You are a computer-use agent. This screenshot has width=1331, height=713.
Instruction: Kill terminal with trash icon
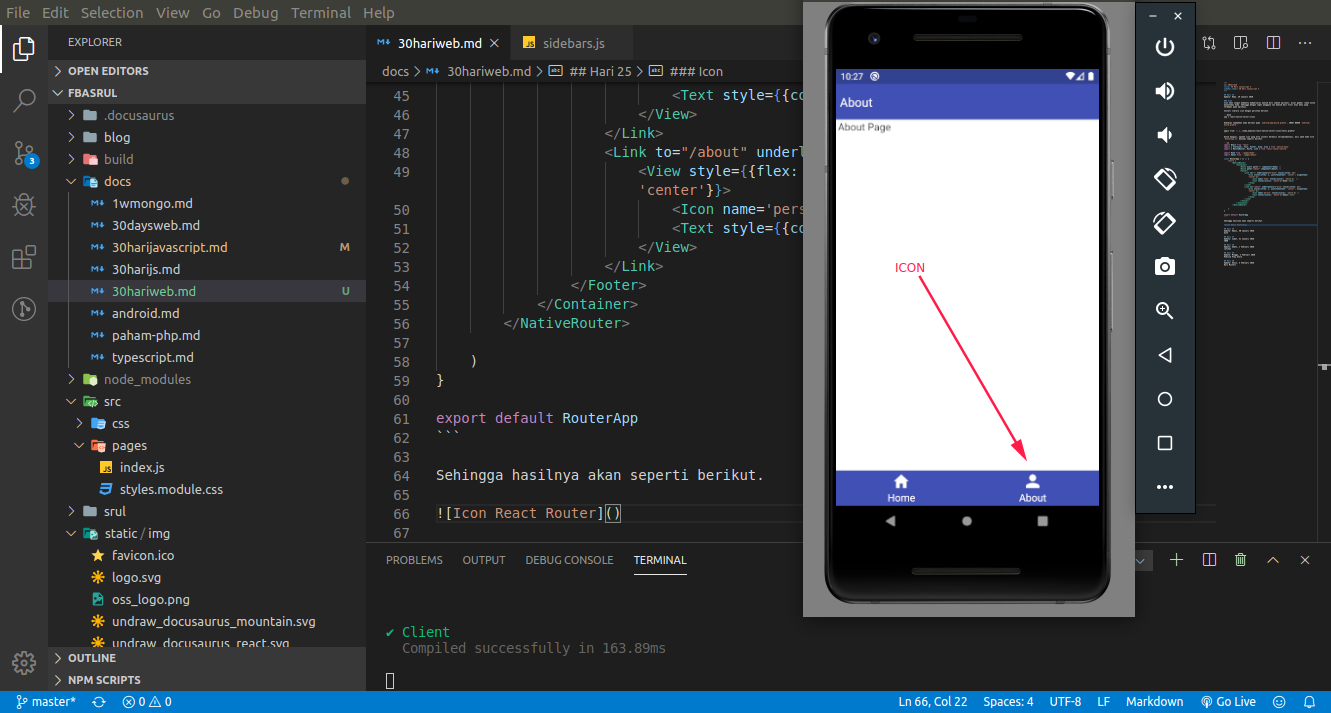coord(1241,560)
